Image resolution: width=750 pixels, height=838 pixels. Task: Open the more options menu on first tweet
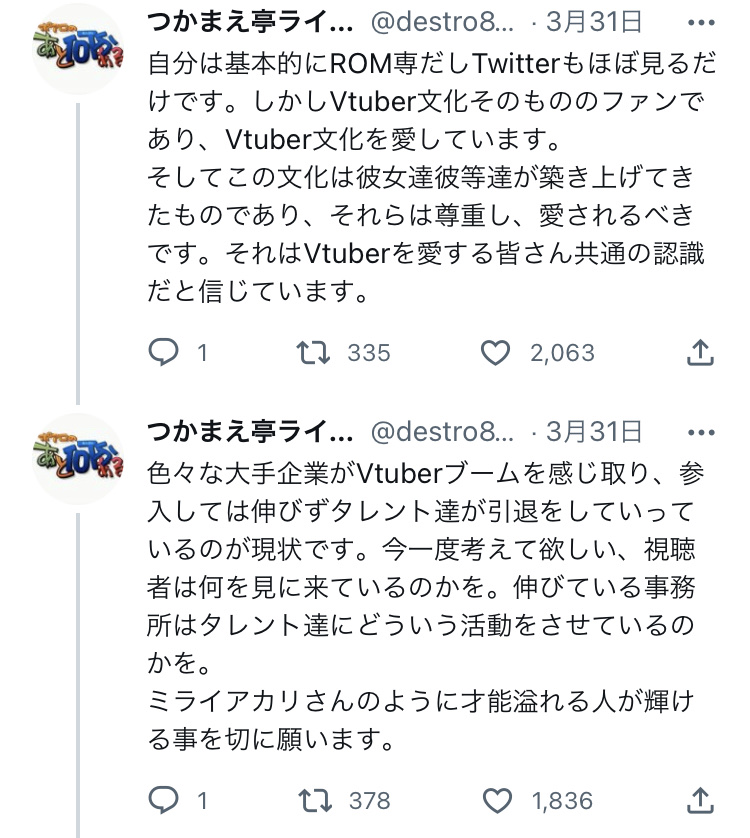click(x=701, y=22)
